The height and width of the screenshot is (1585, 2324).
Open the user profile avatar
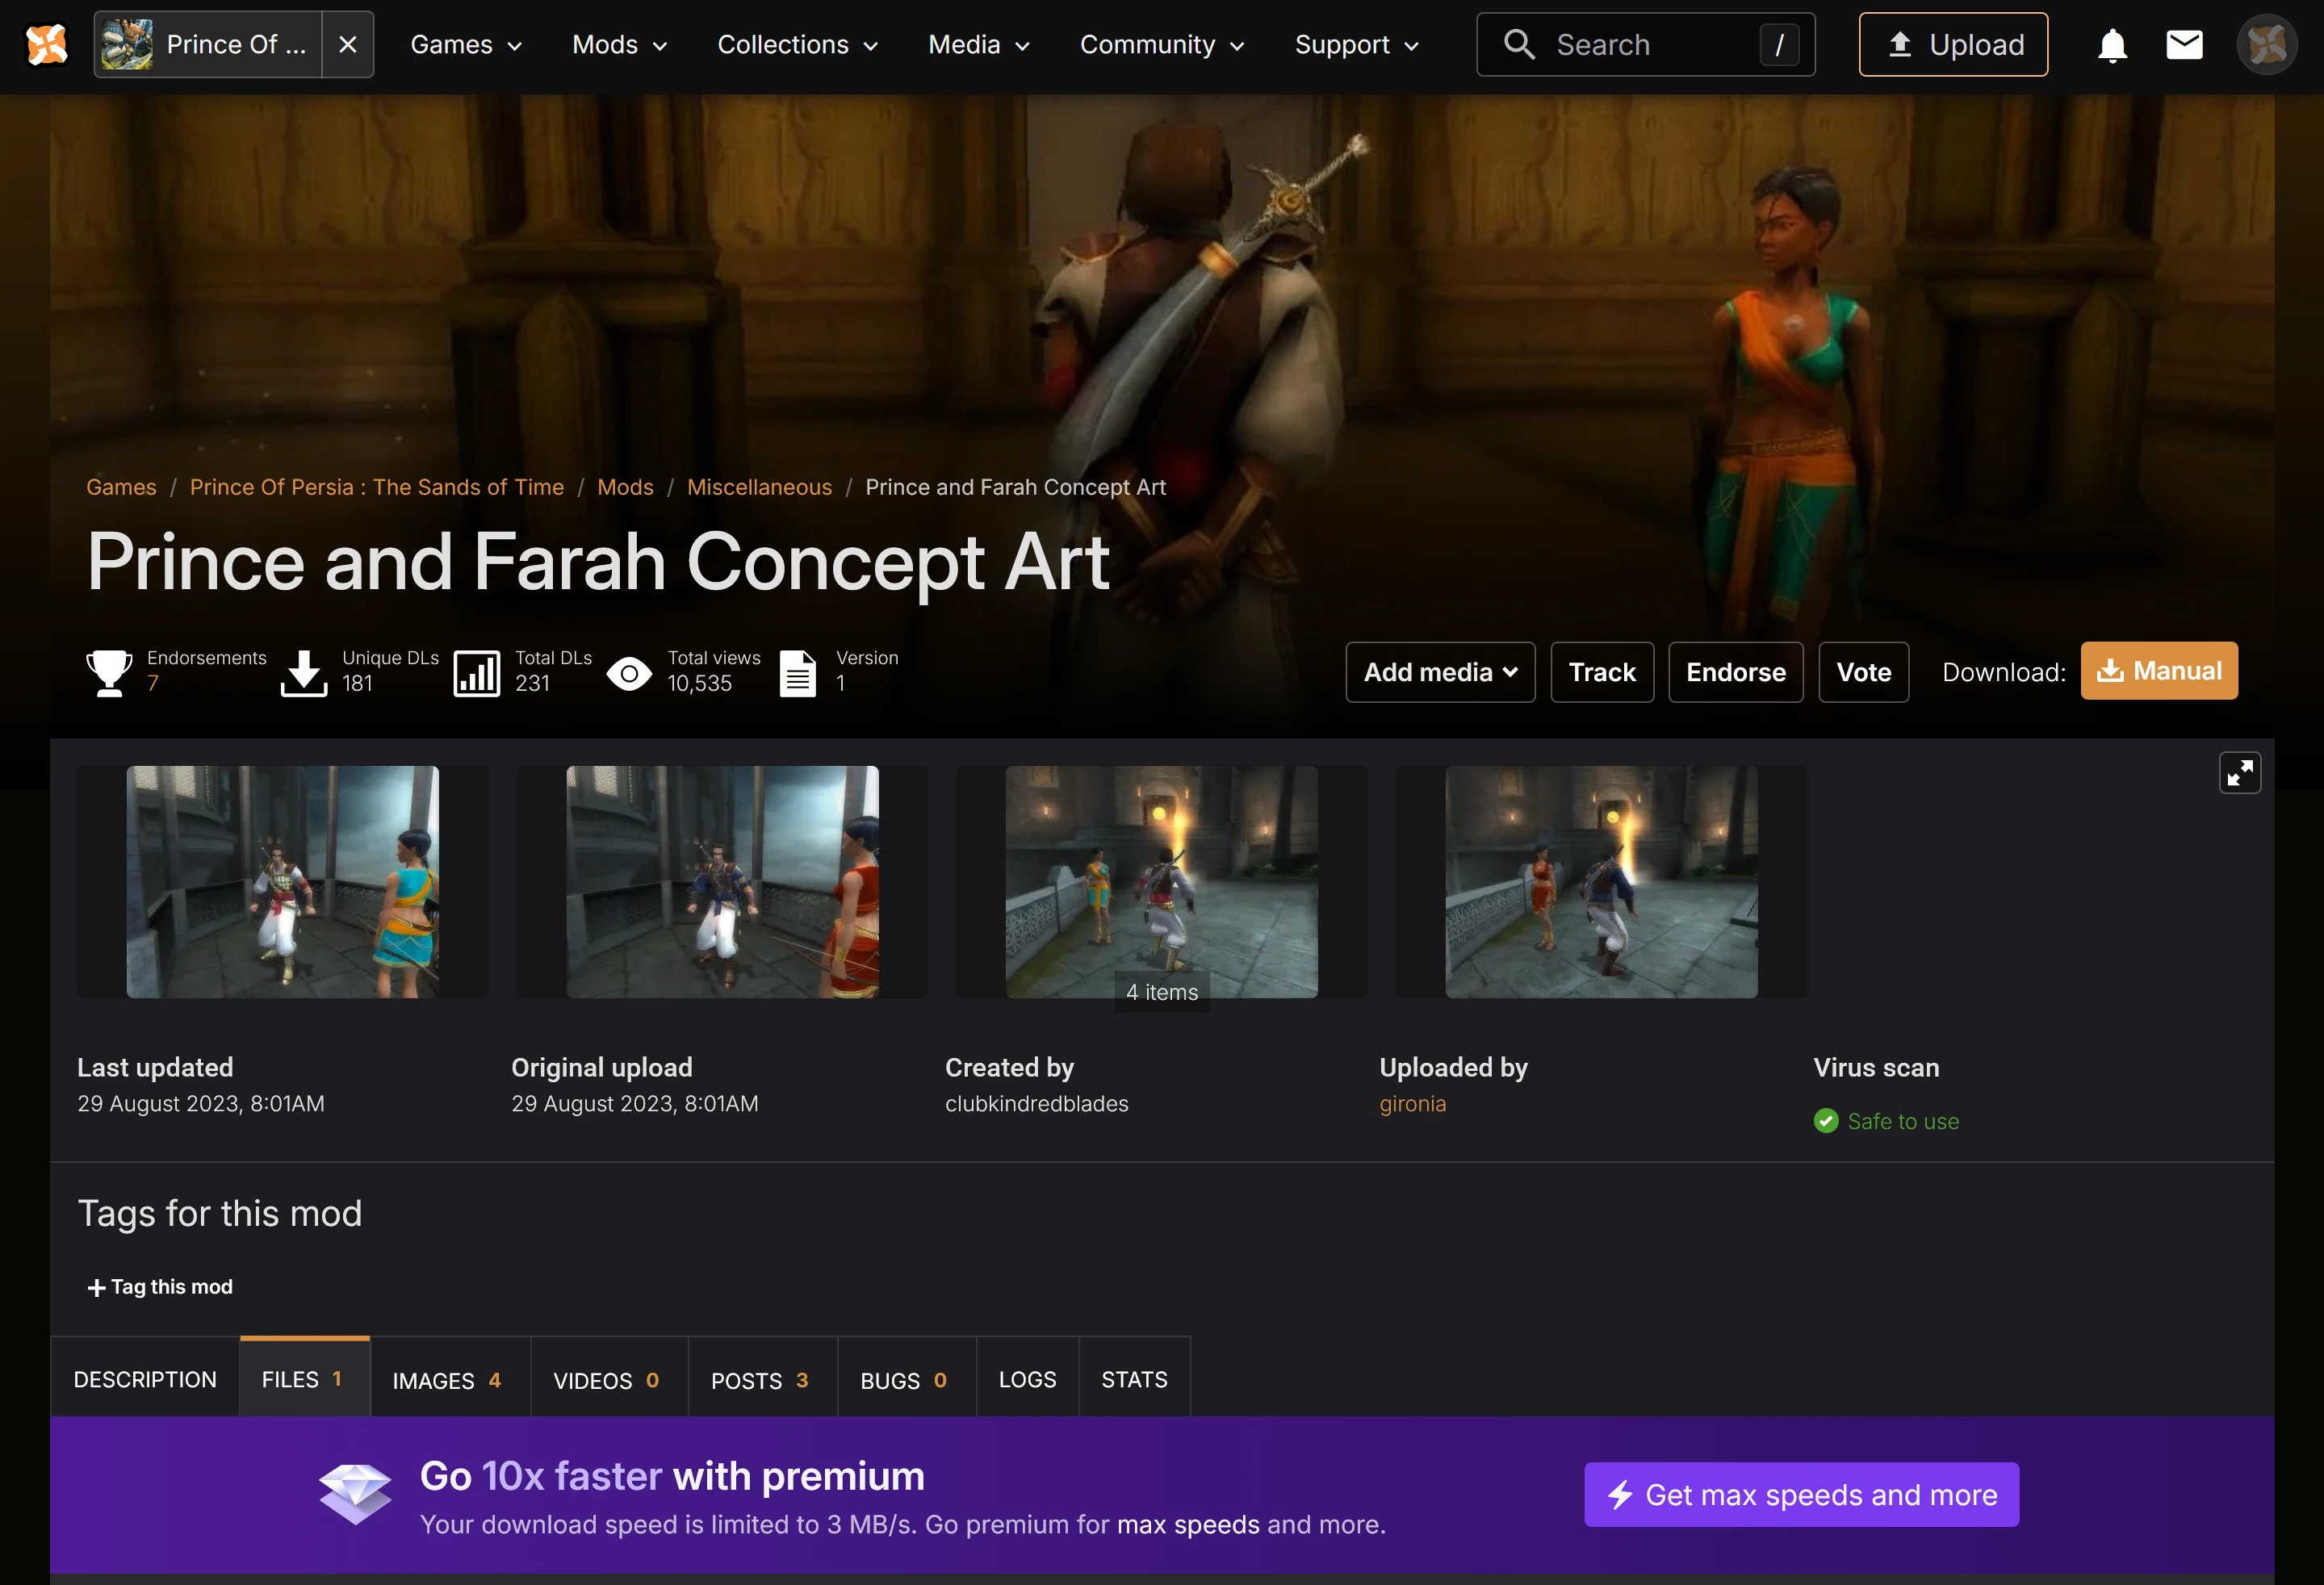pyautogui.click(x=2266, y=45)
